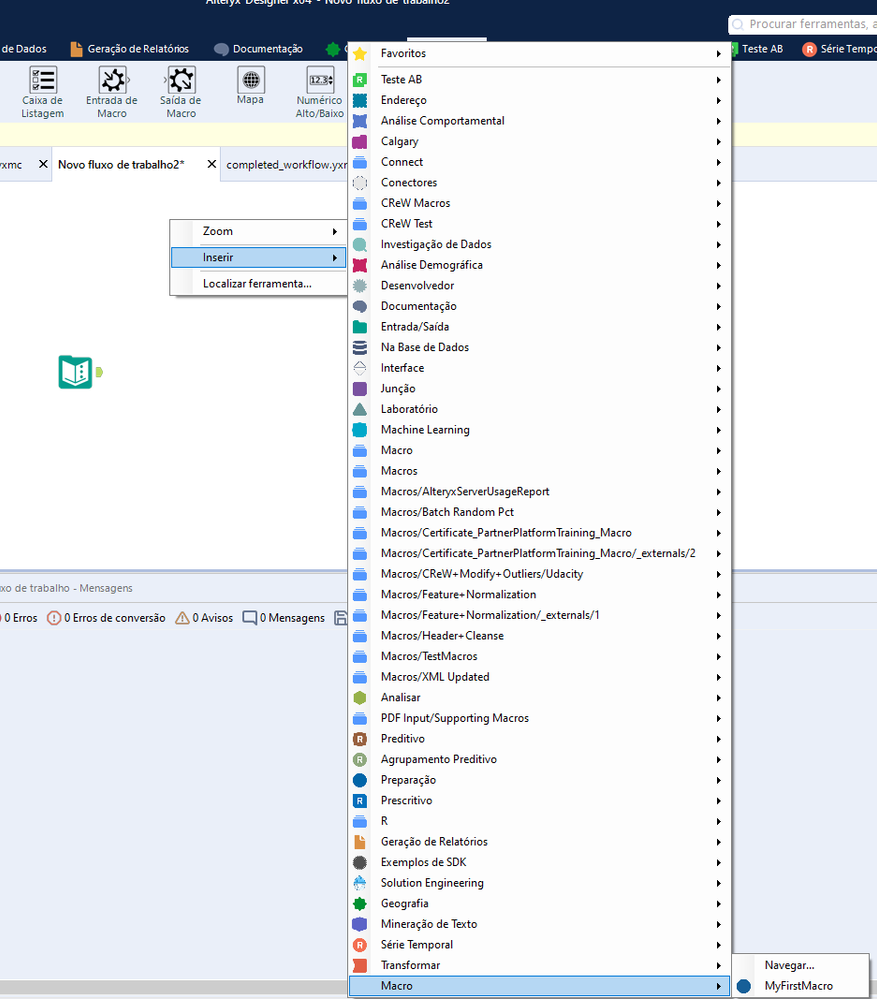The width and height of the screenshot is (877, 999).
Task: Open the Exemplos de SDK entry
Action: tap(539, 862)
